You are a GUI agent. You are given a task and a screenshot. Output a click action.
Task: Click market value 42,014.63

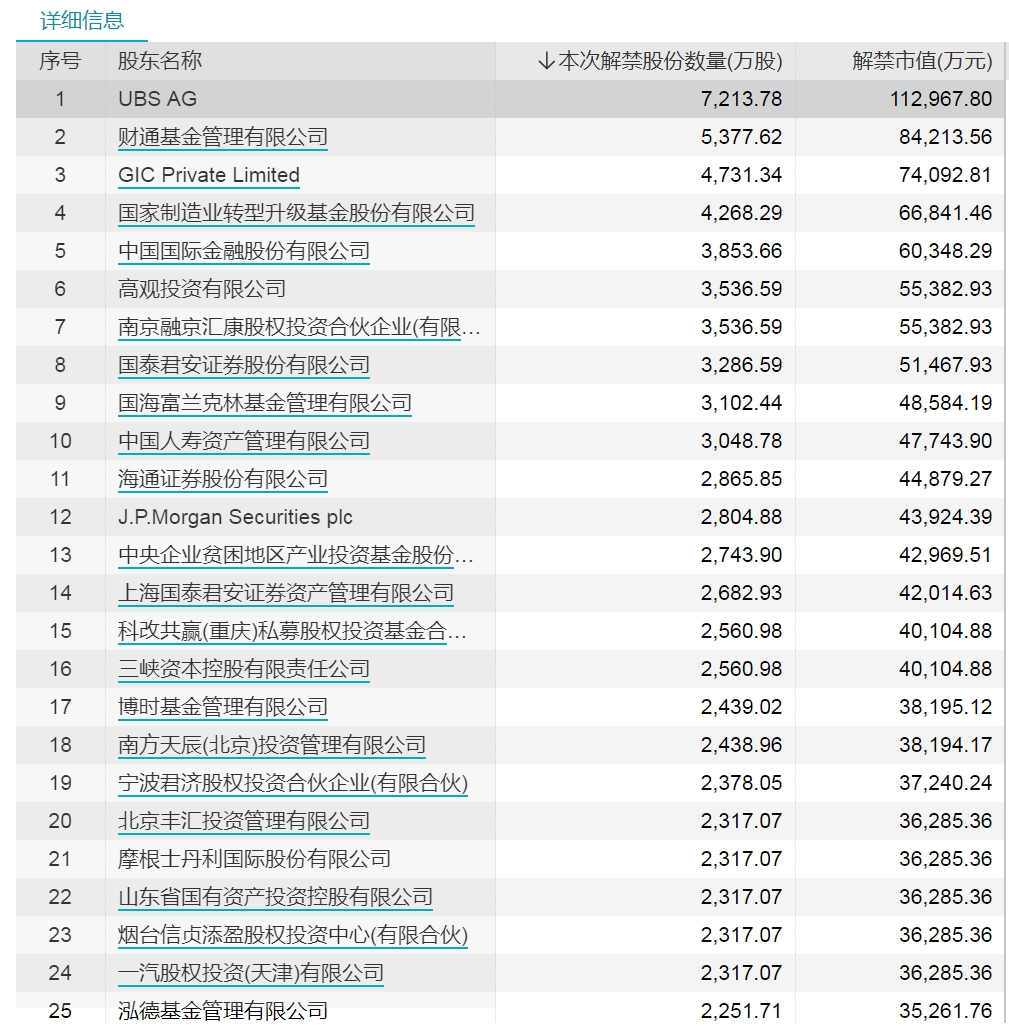945,593
